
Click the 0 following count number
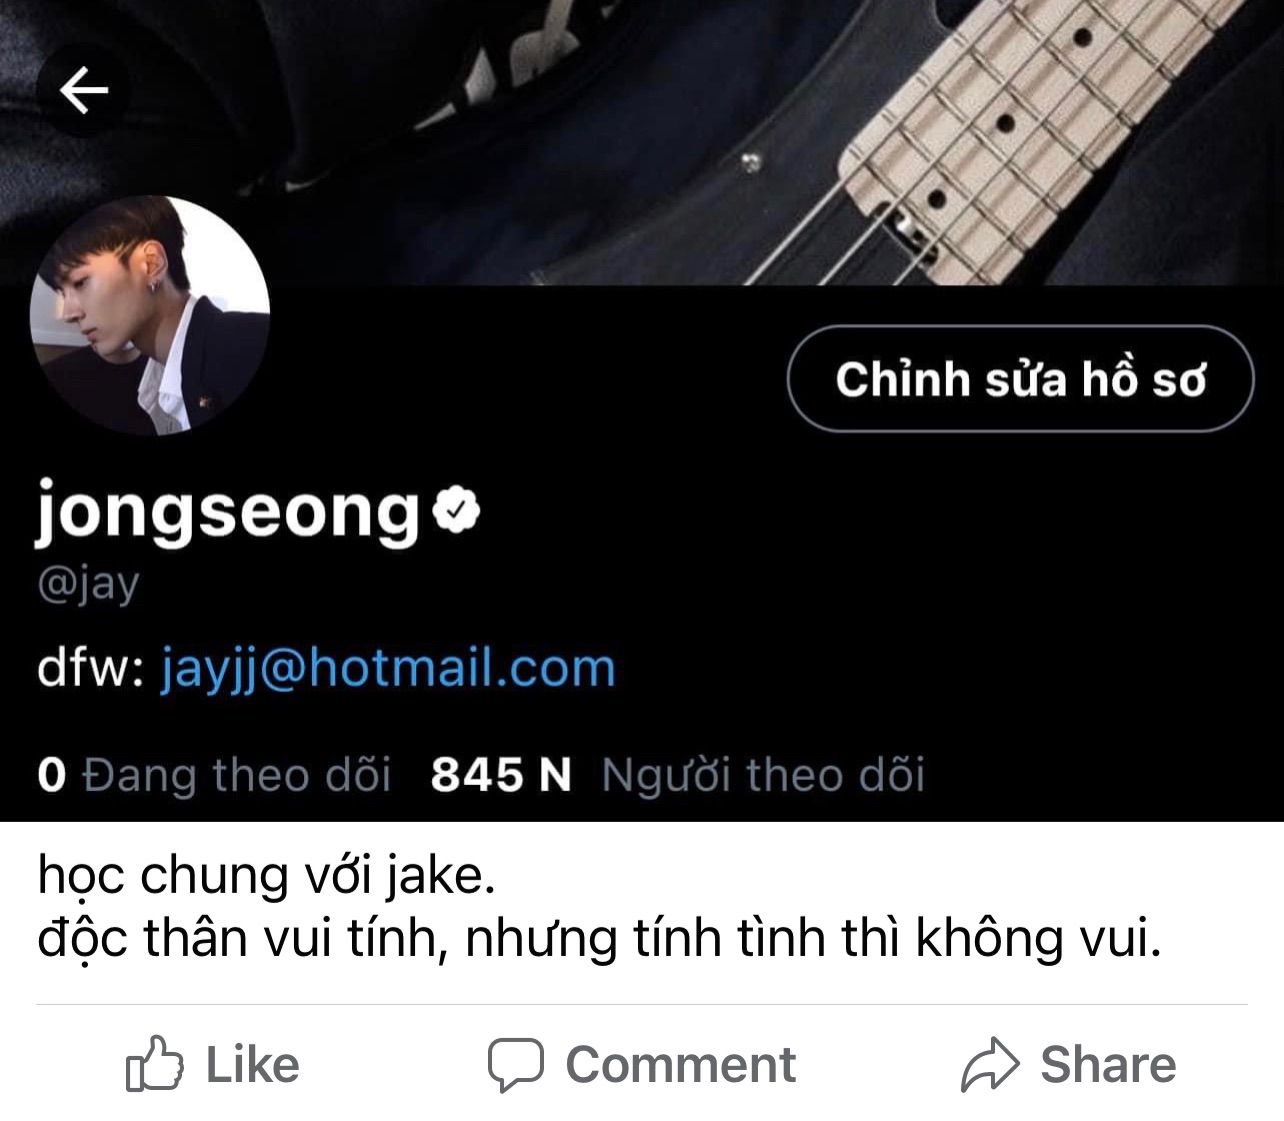51,775
